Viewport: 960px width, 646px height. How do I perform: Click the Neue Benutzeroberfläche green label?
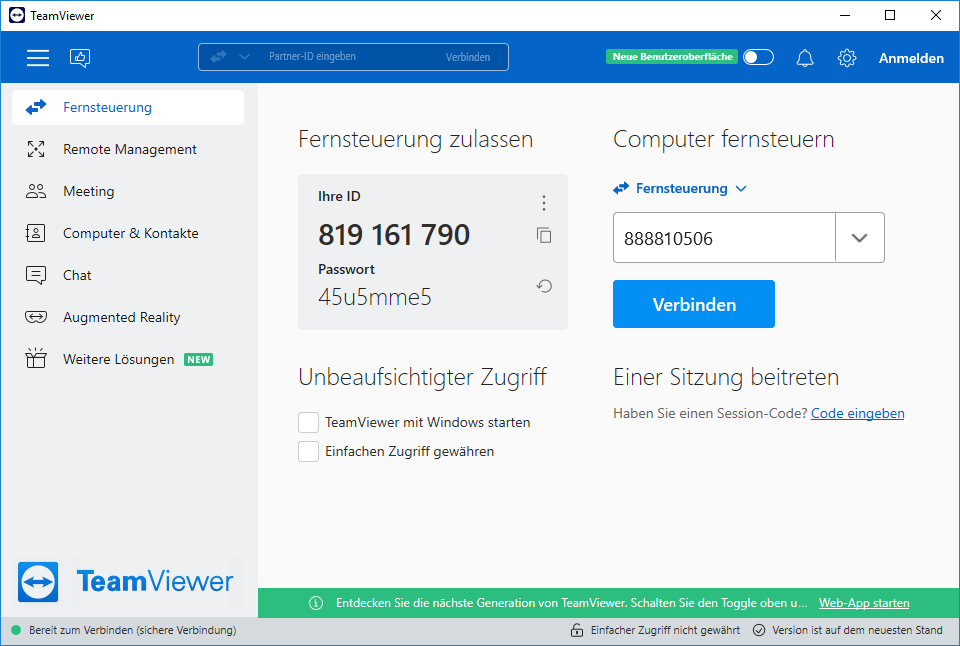[x=672, y=57]
